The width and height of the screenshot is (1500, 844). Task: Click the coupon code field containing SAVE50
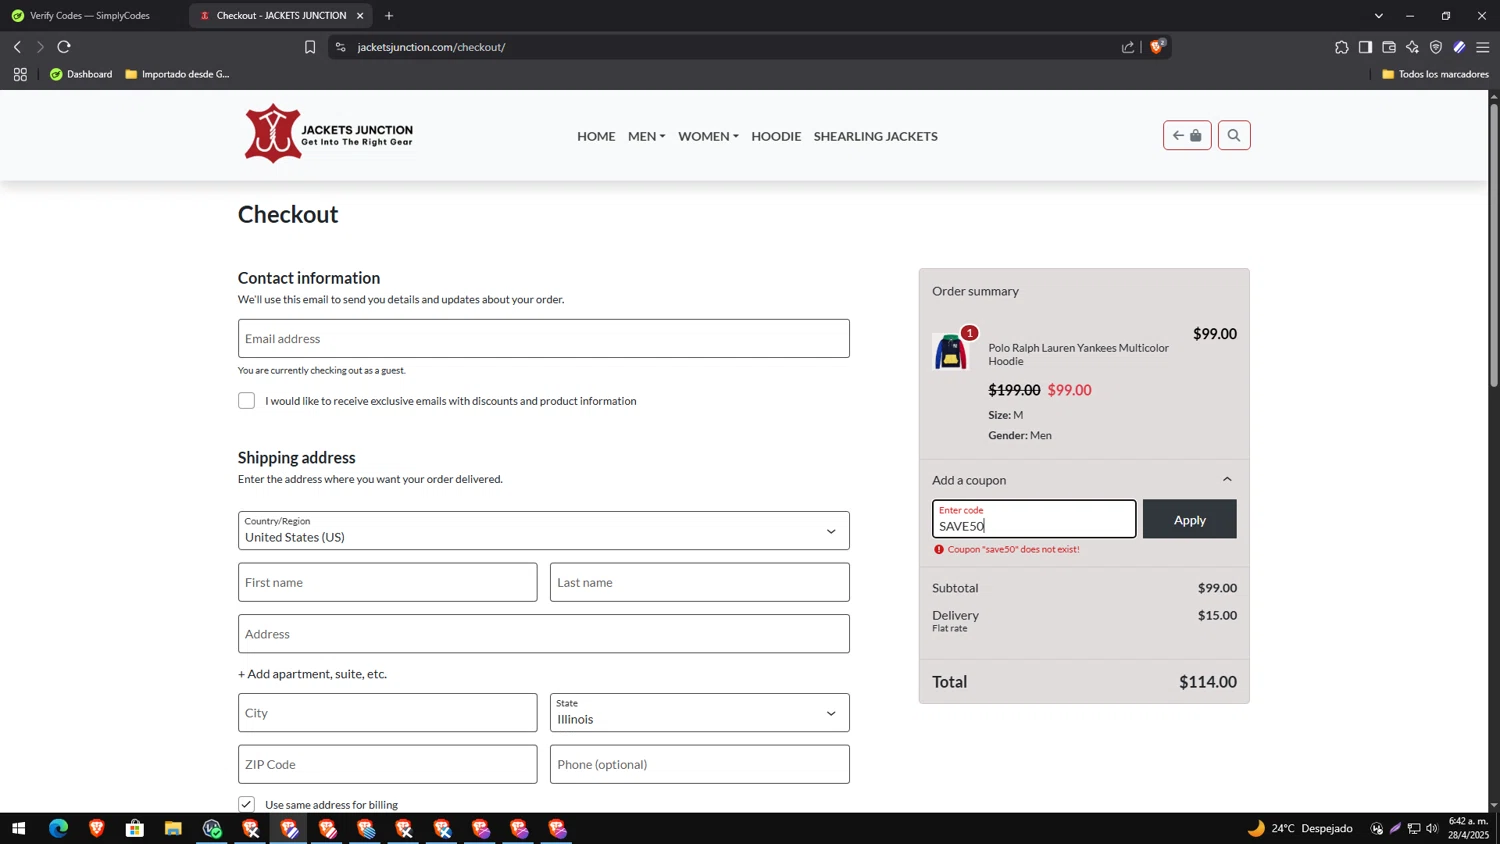[x=1034, y=519]
